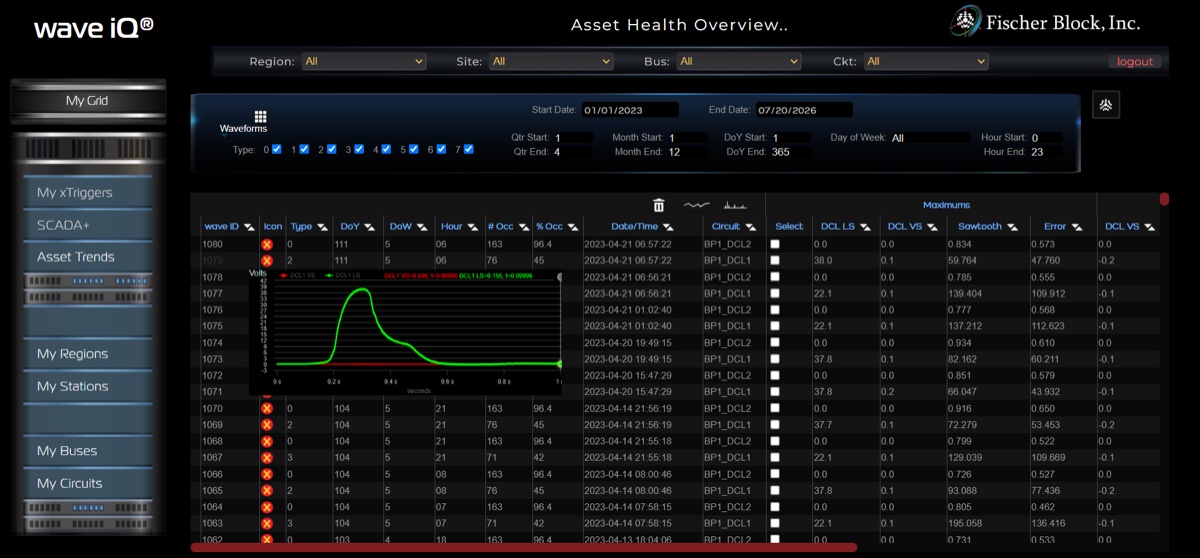Uncheck waveform Type 4 checkbox
This screenshot has height=558, width=1200.
pos(386,149)
